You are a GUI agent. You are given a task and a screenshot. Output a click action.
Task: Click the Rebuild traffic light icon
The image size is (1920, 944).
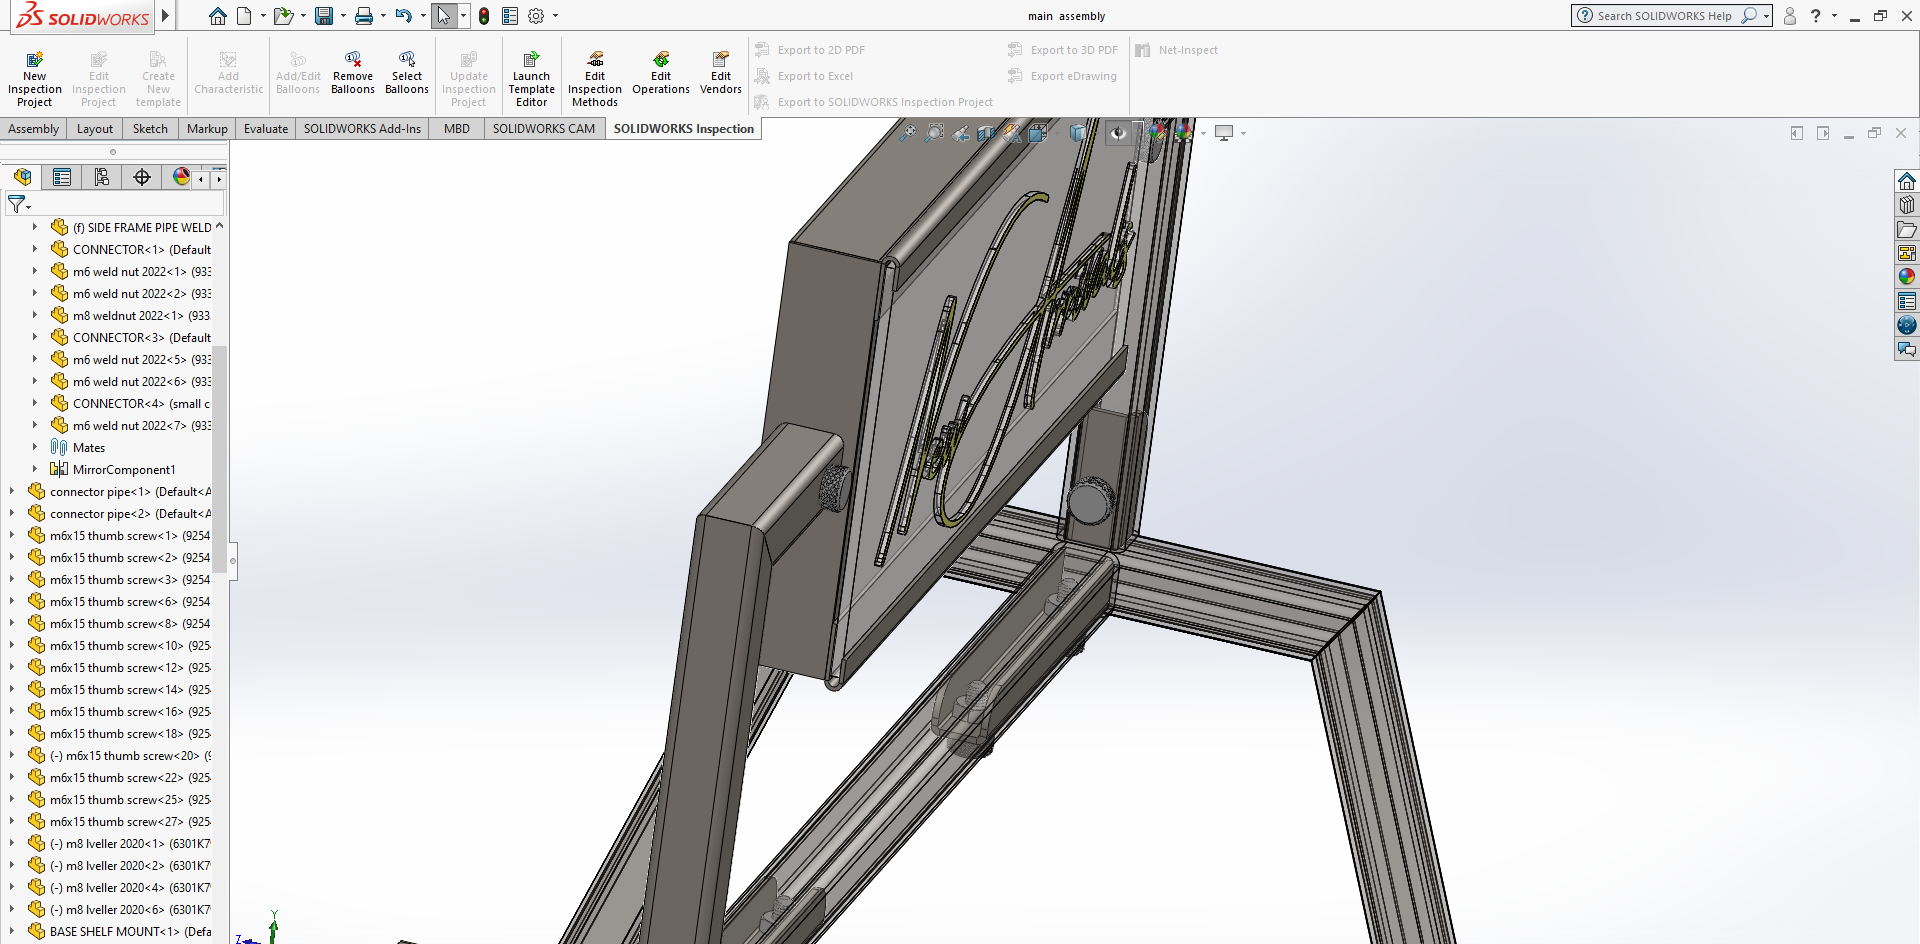pos(484,16)
